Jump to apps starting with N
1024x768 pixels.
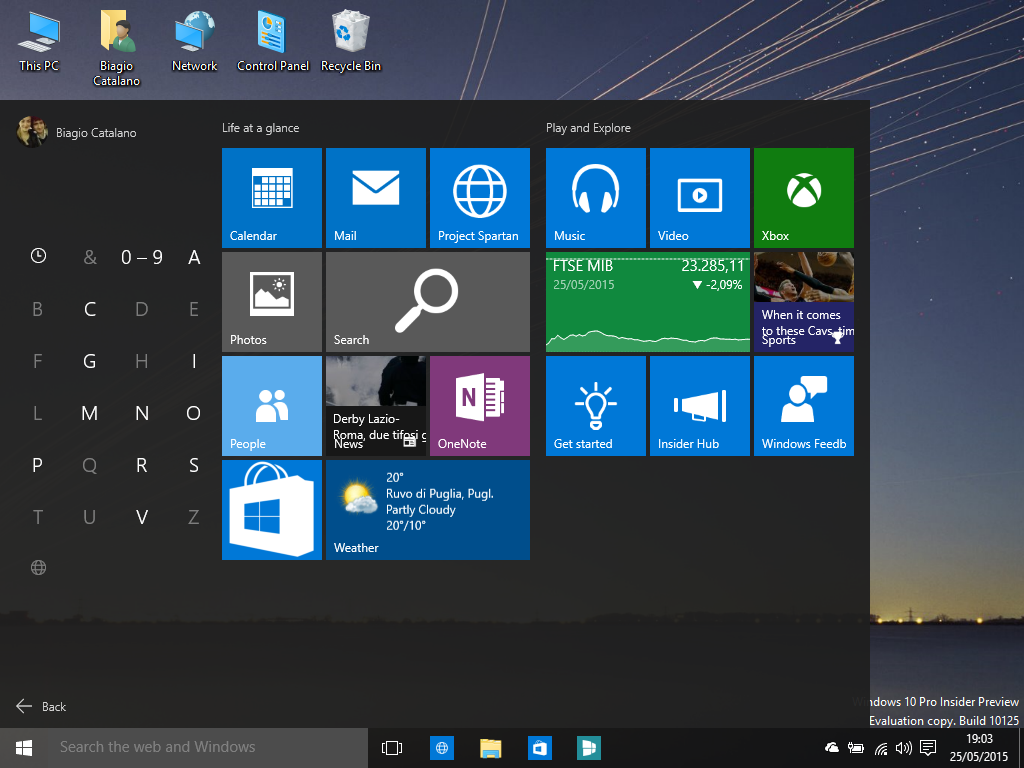(142, 413)
